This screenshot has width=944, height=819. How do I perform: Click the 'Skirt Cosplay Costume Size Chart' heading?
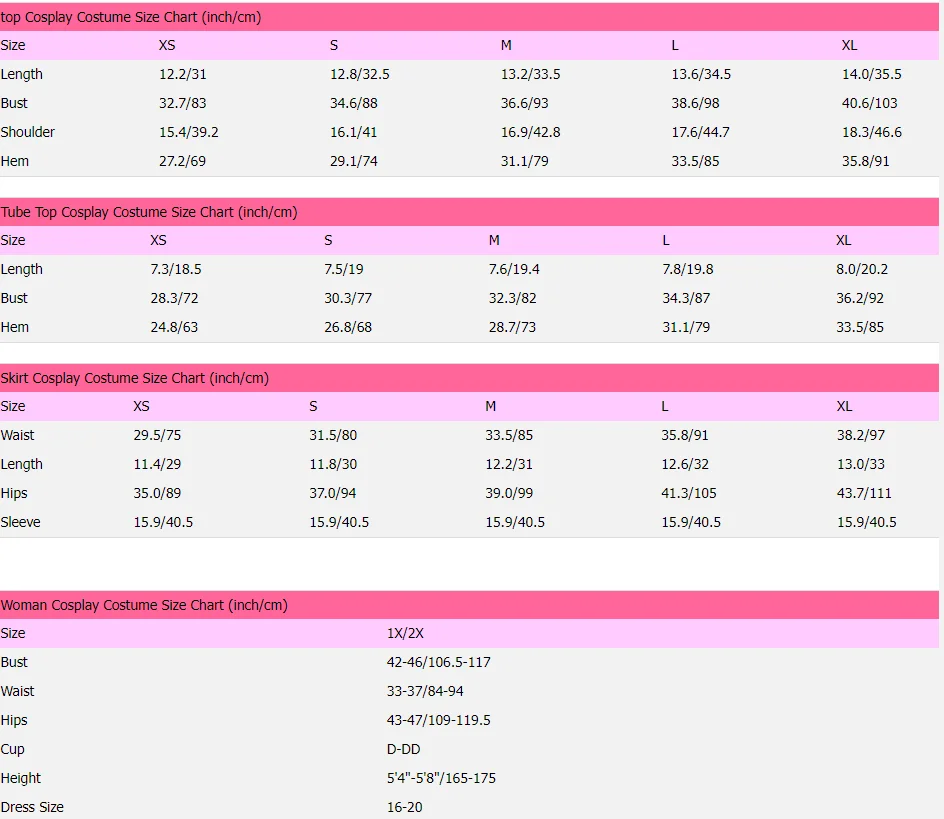[x=134, y=378]
